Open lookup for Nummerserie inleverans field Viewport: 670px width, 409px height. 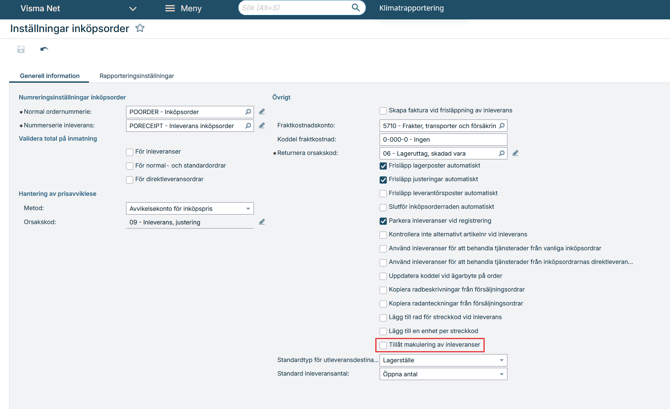pyautogui.click(x=248, y=126)
